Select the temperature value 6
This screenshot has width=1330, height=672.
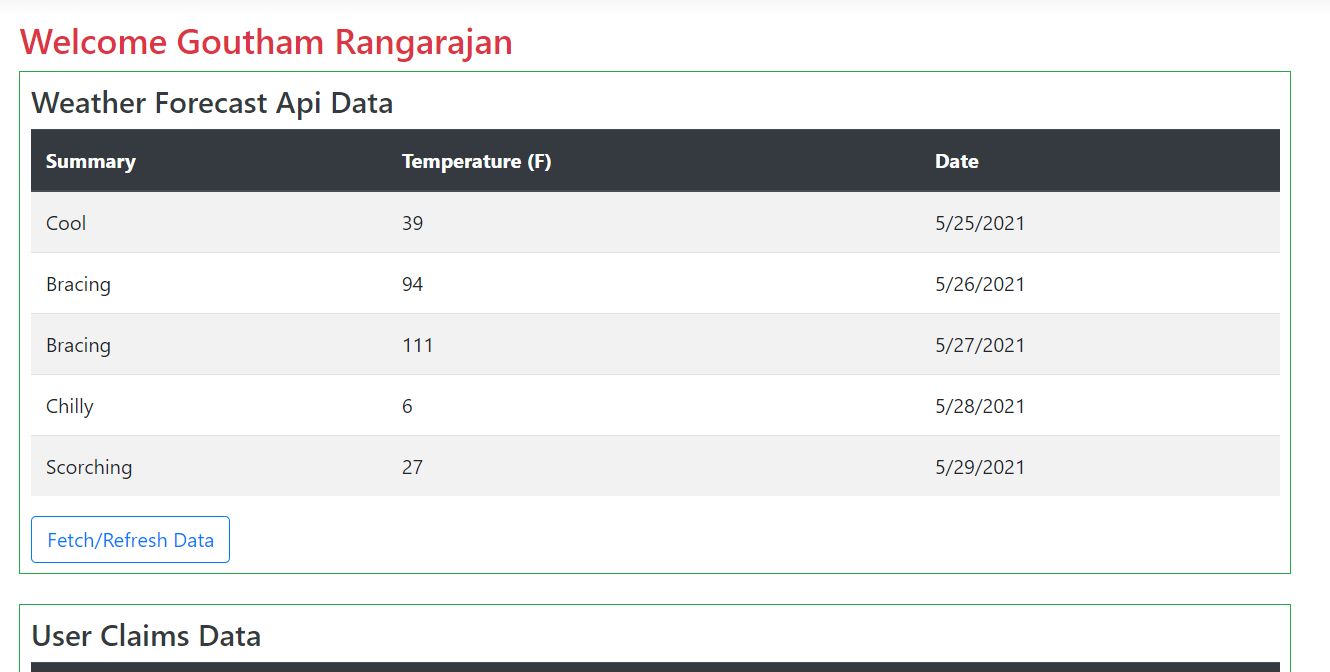click(x=407, y=406)
